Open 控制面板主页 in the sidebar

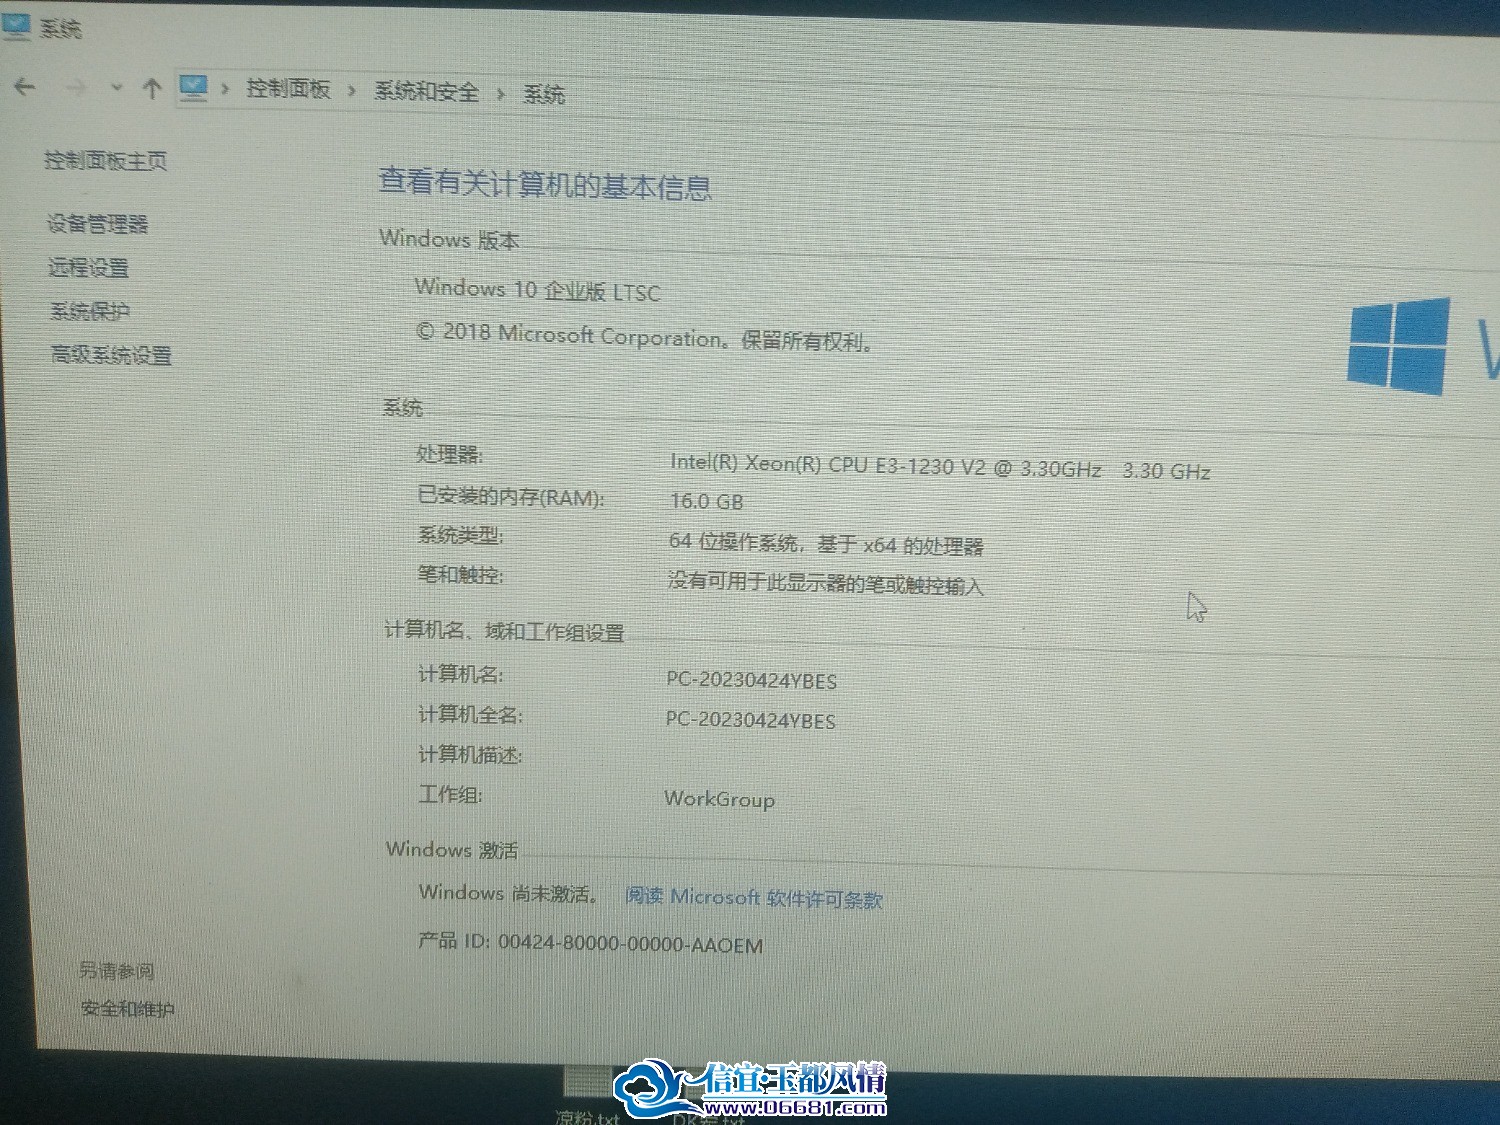pos(106,160)
